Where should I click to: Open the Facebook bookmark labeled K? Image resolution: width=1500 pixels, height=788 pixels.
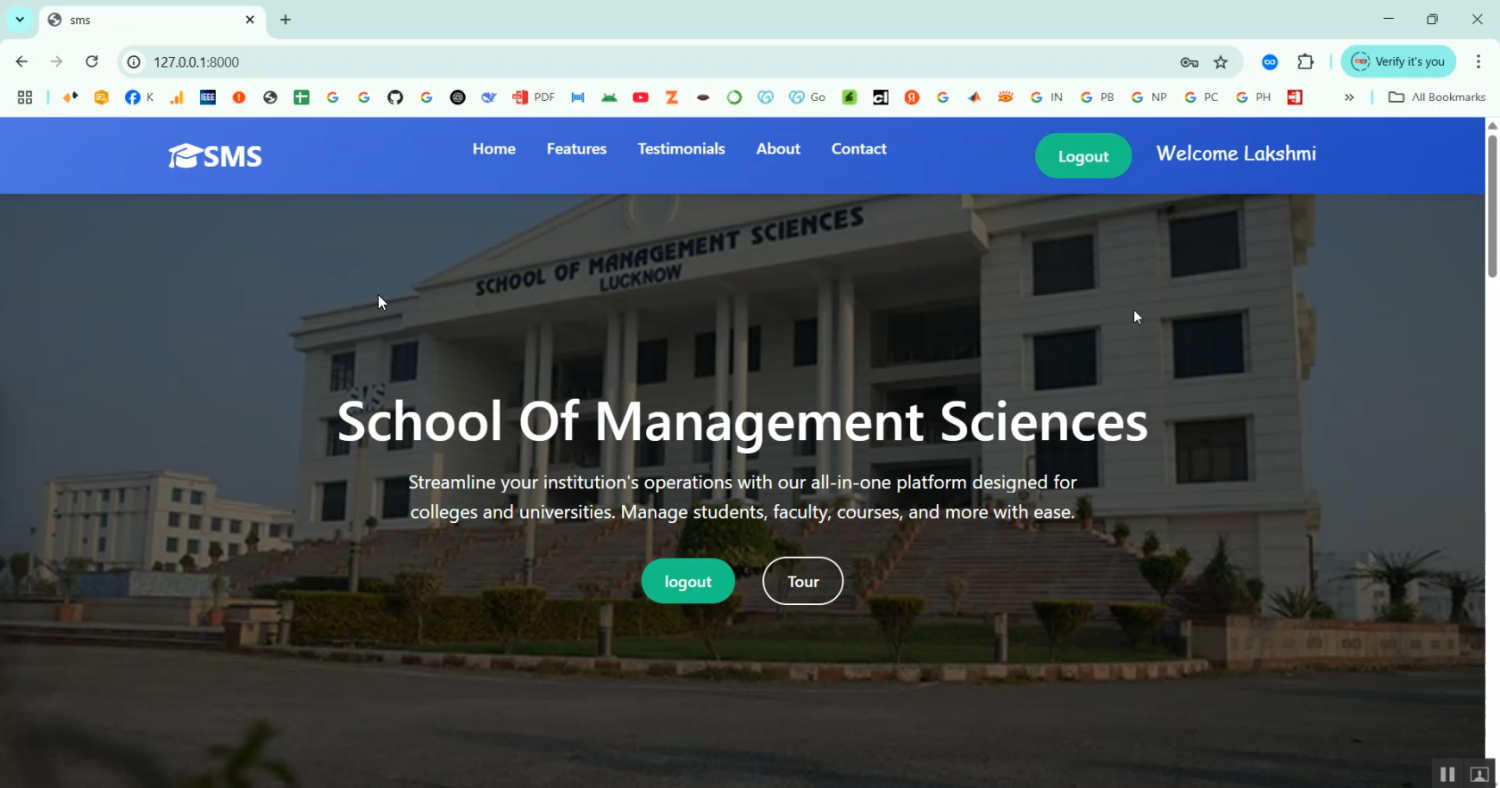tap(139, 97)
